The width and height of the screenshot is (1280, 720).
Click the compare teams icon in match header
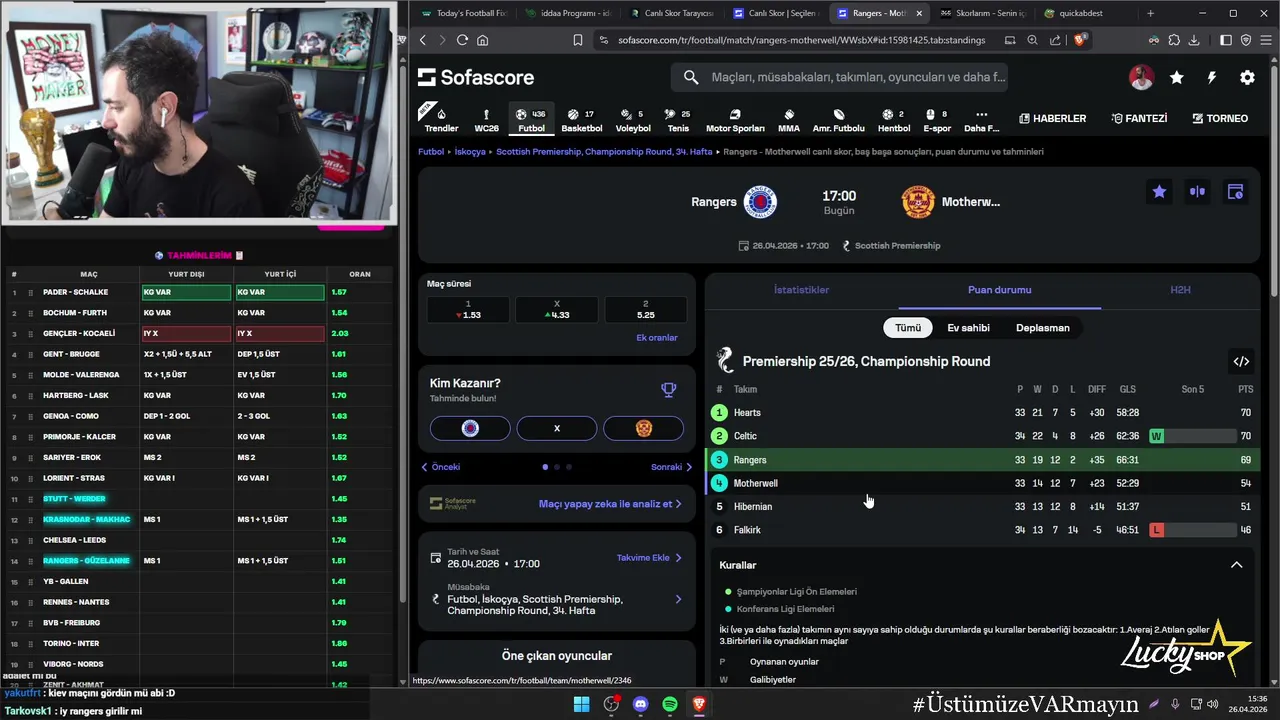1197,192
